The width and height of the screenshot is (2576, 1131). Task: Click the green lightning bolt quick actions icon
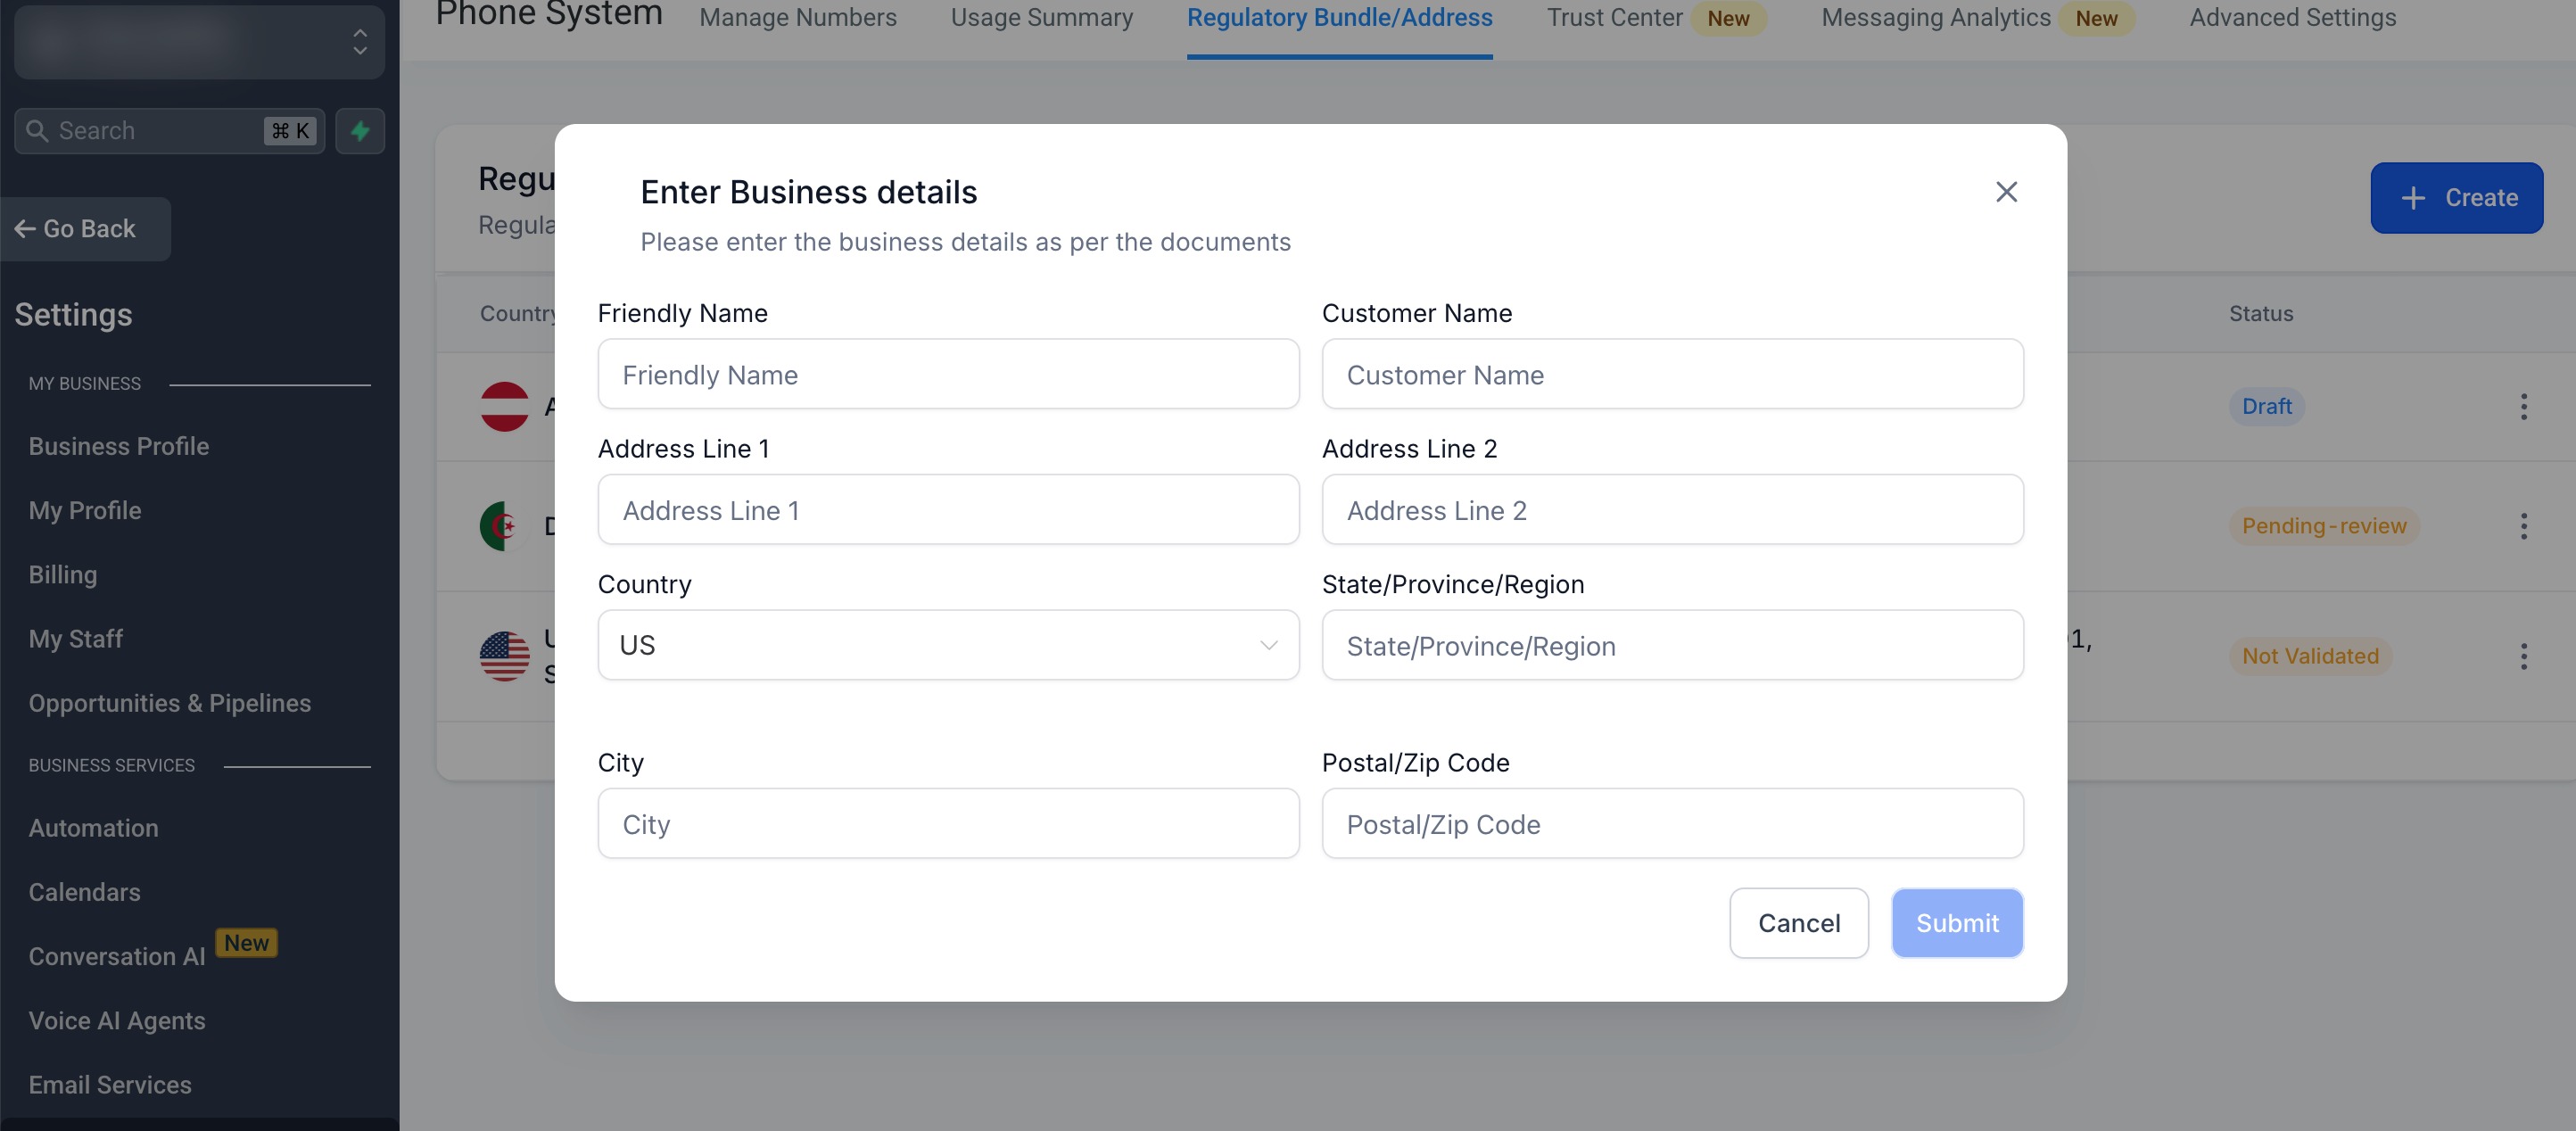coord(360,131)
